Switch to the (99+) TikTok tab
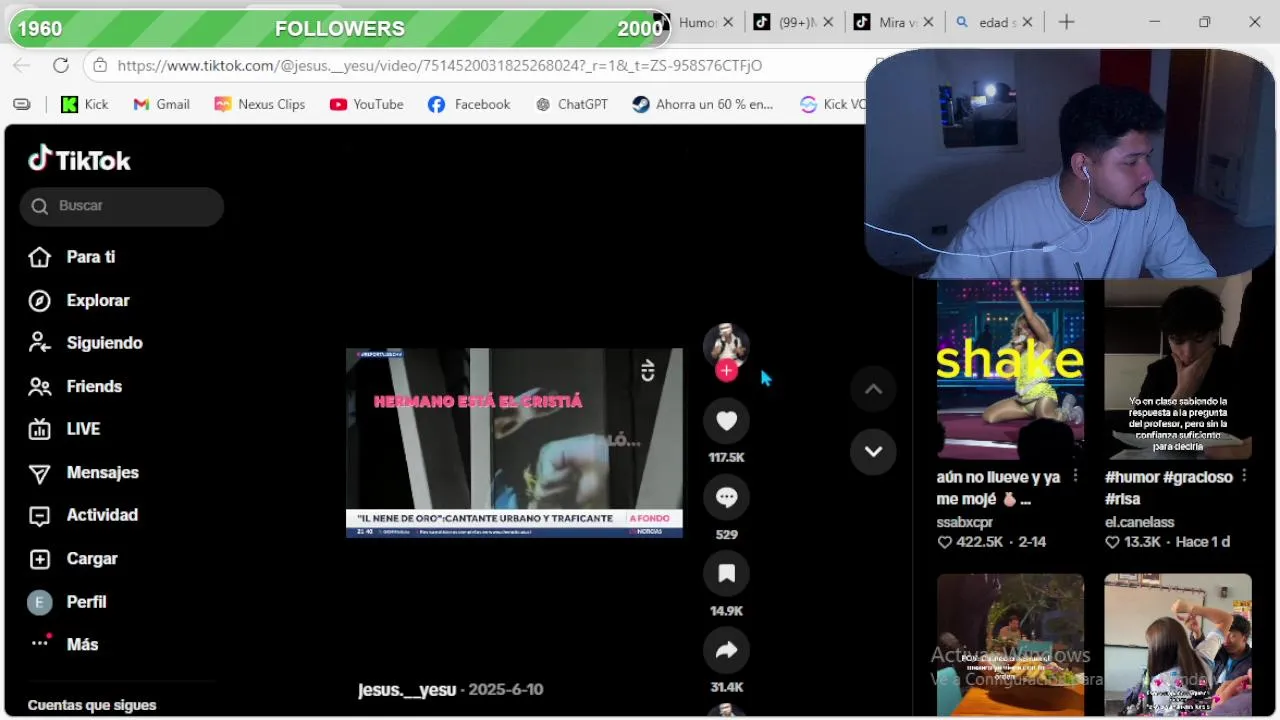This screenshot has width=1280, height=720. pos(784,22)
